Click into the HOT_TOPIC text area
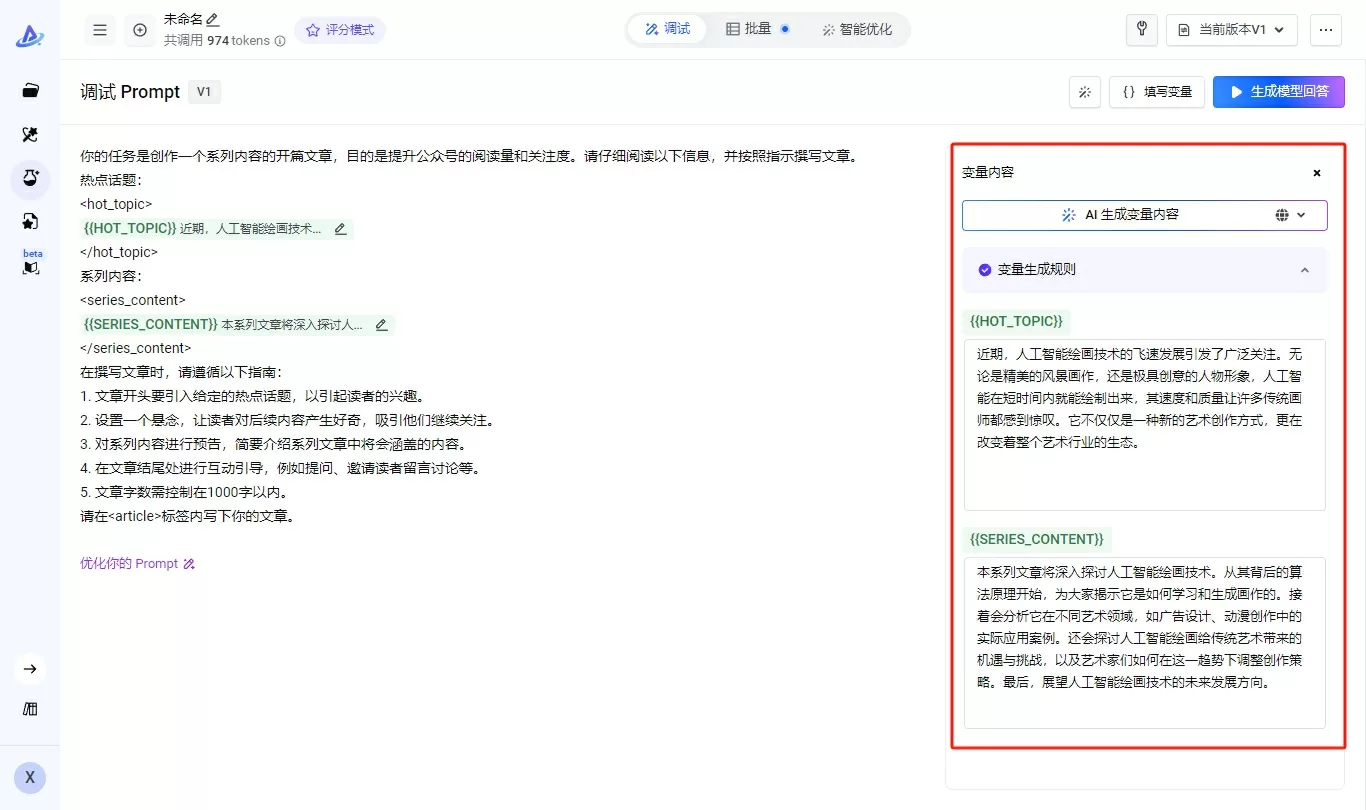This screenshot has height=810, width=1366. coord(1145,425)
